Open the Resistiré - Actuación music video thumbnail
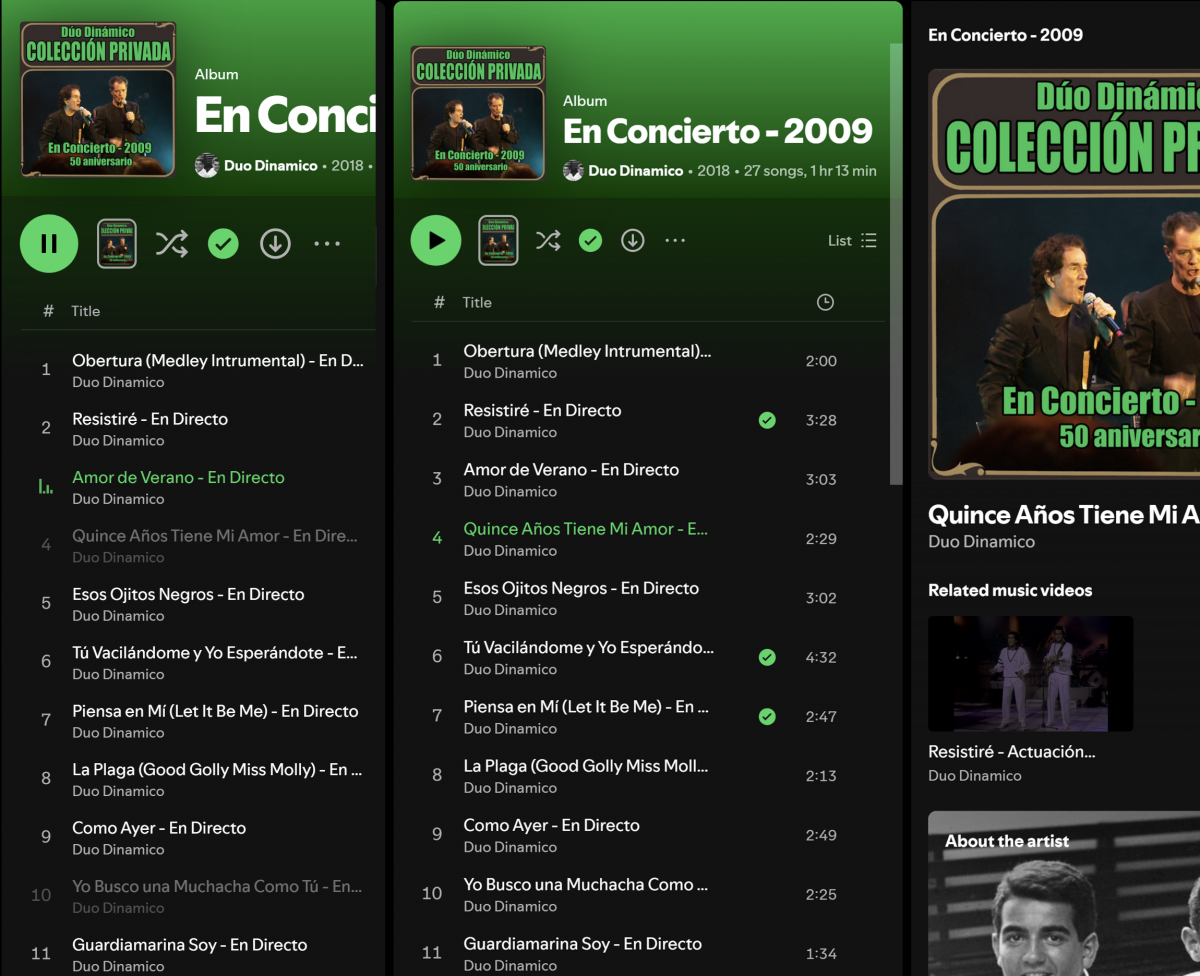The image size is (1200, 976). pos(1030,673)
